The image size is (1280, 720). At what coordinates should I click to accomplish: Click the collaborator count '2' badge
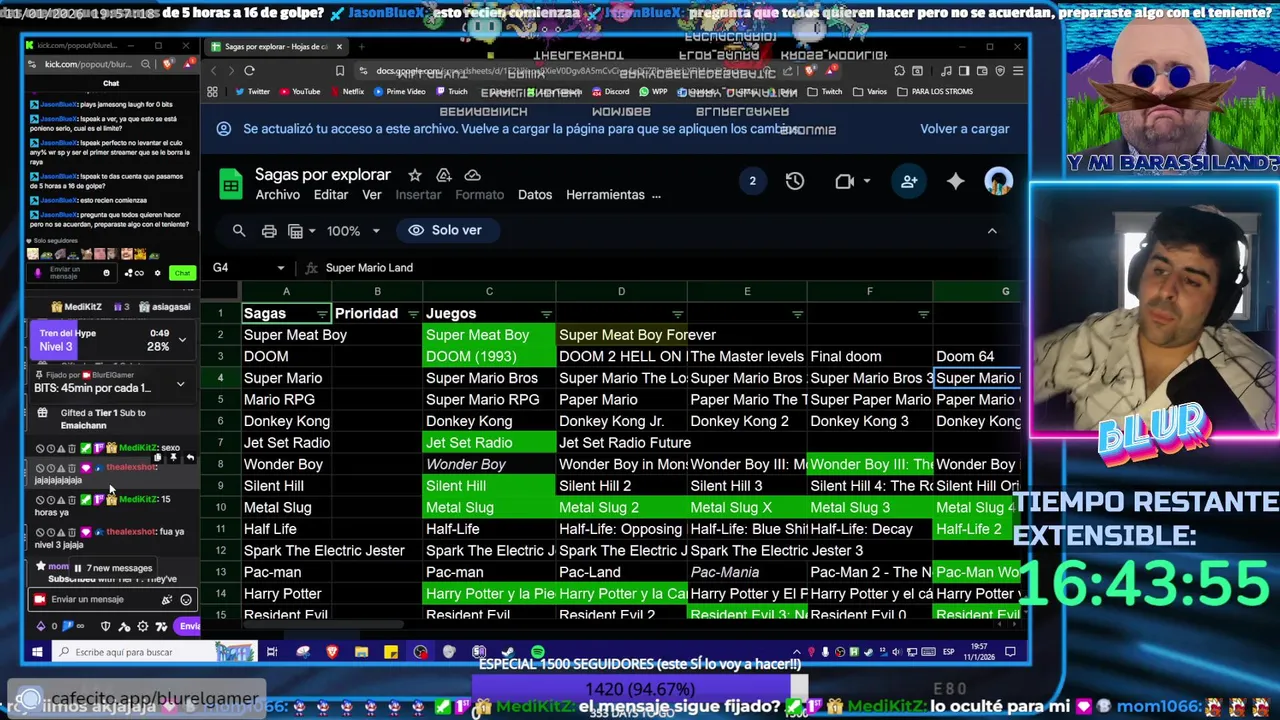point(752,181)
